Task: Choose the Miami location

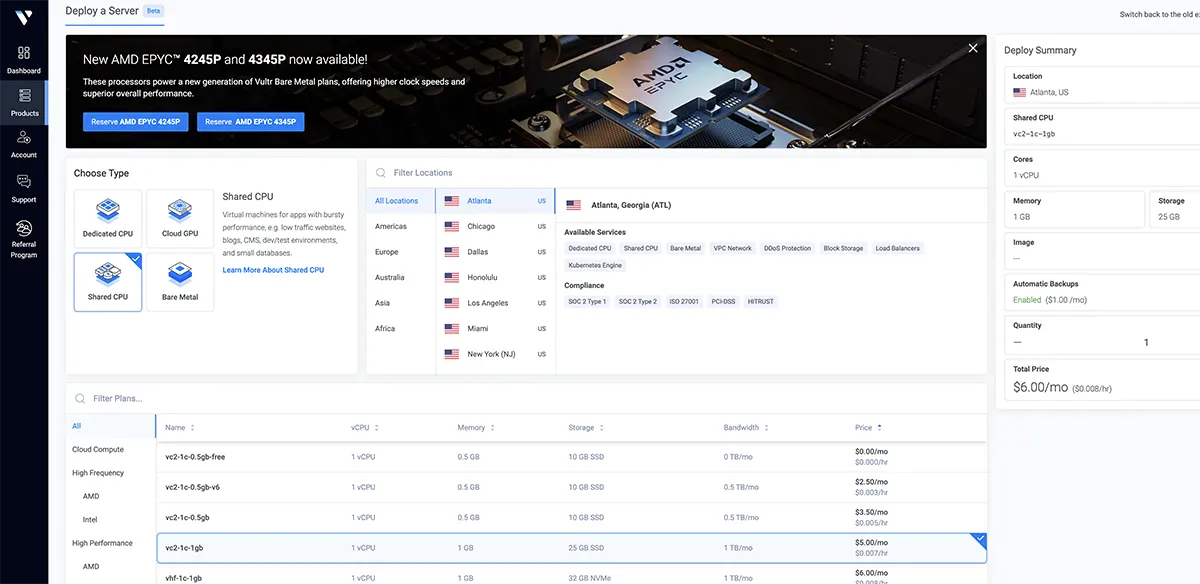Action: coord(496,328)
